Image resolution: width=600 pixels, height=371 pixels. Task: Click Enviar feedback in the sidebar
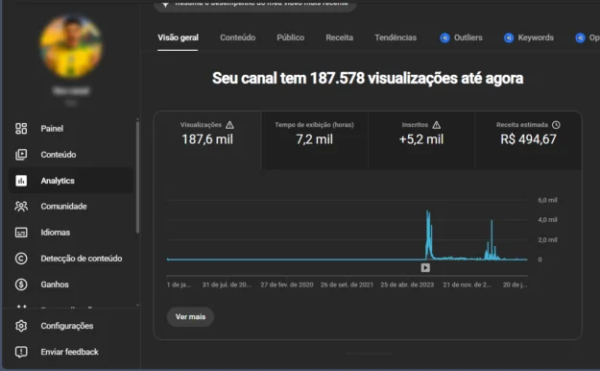tap(70, 352)
